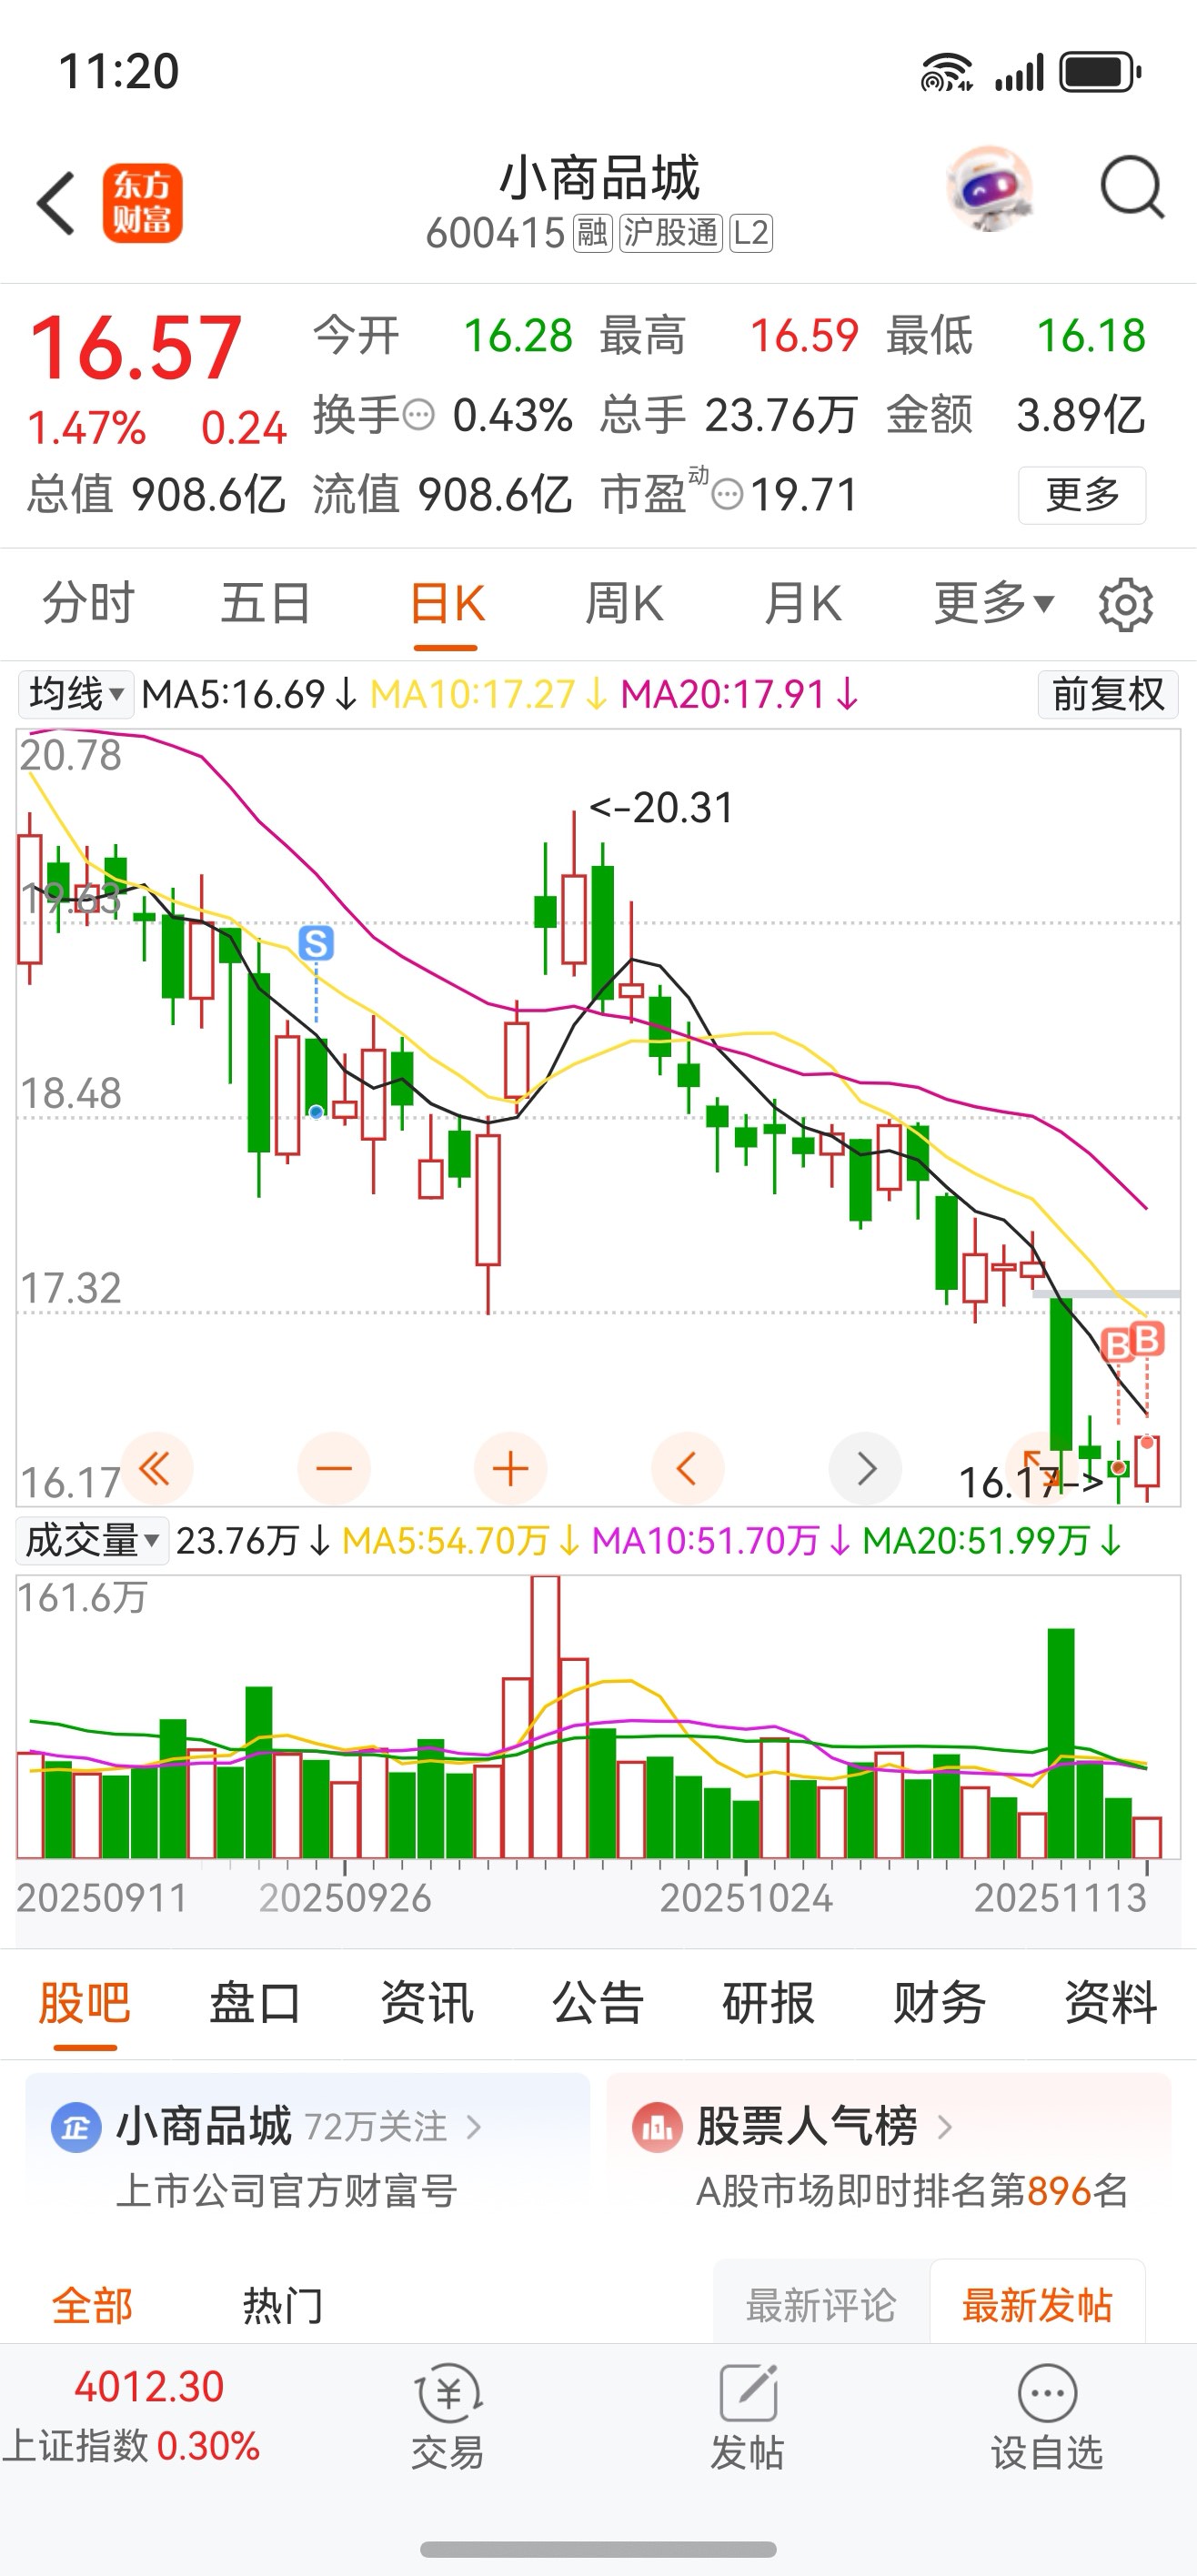The image size is (1197, 2576).
Task: Tap the MA10:17.27 moving average label
Action: pos(488,694)
